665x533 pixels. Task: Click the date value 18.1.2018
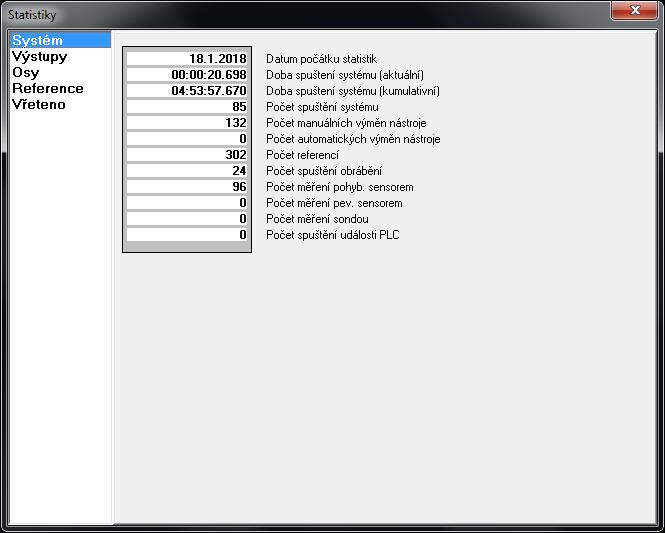tap(187, 59)
